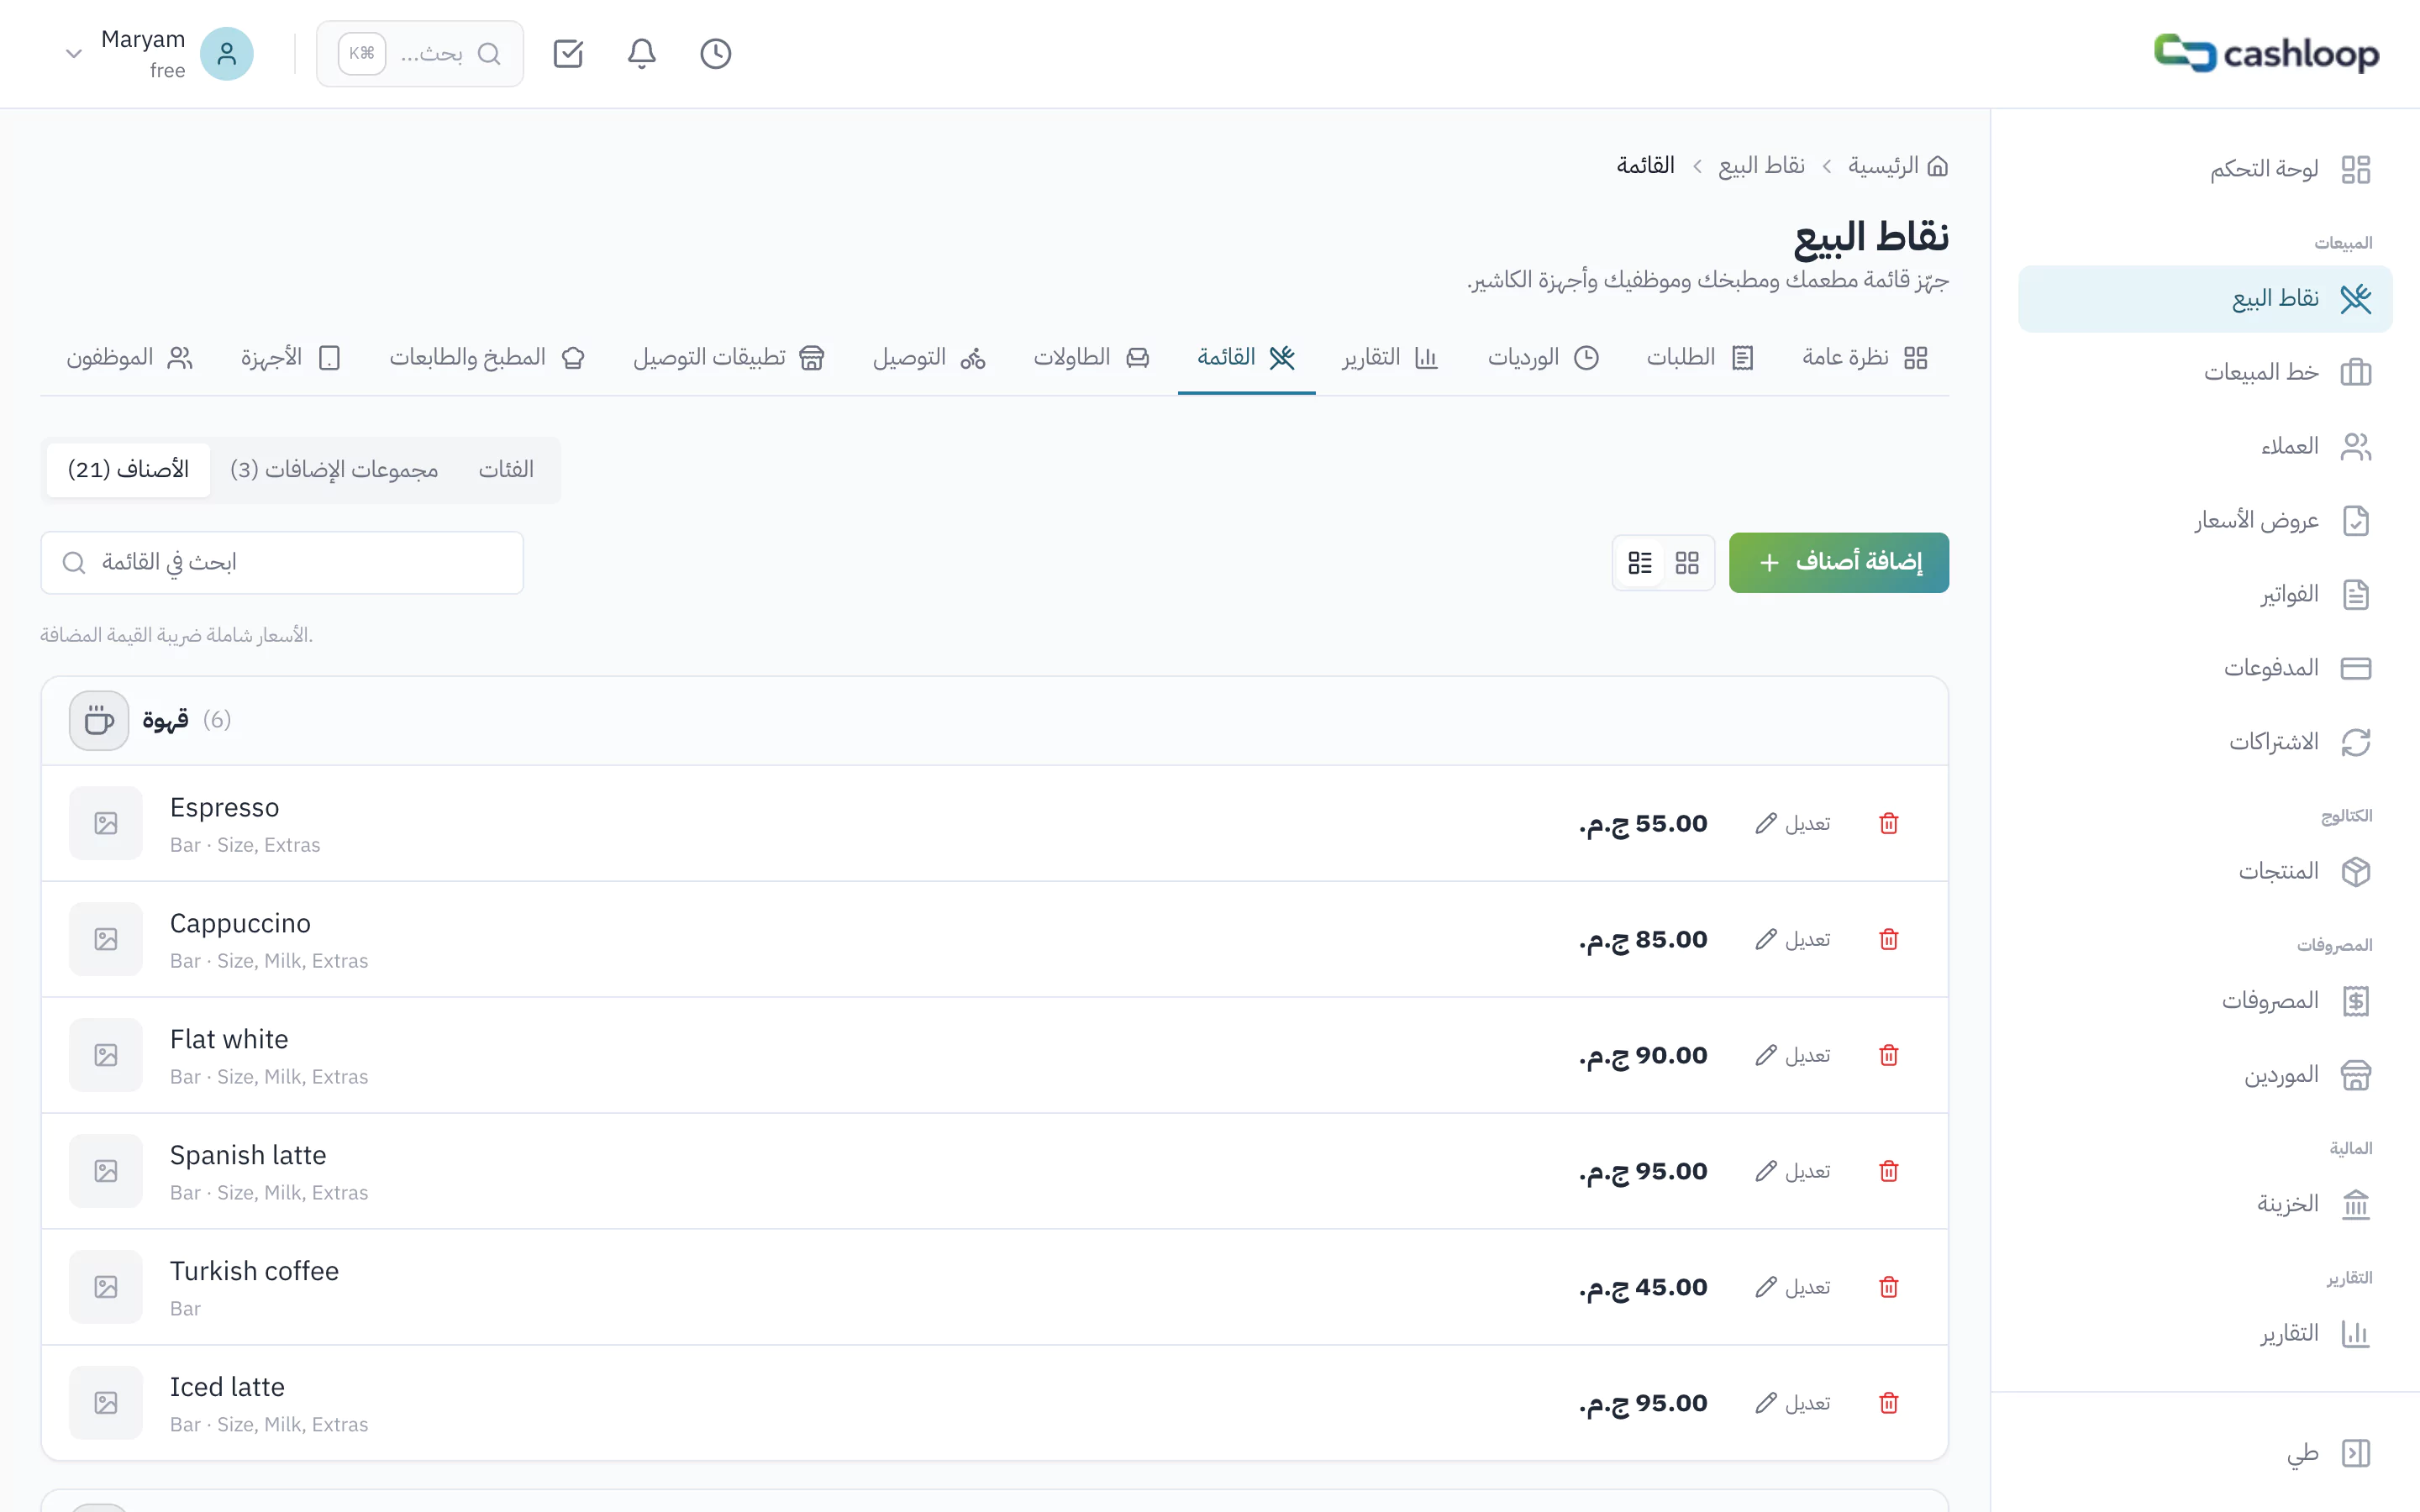2420x1512 pixels.
Task: Switch to the الطاولات tables tab
Action: tap(1091, 358)
